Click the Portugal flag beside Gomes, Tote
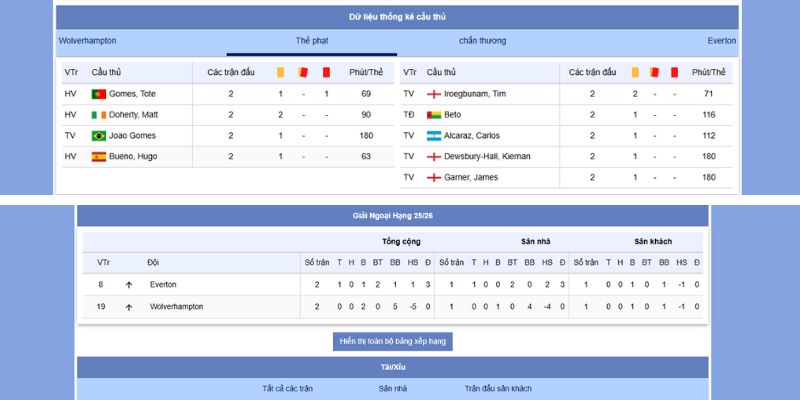The width and height of the screenshot is (800, 400). pos(99,94)
